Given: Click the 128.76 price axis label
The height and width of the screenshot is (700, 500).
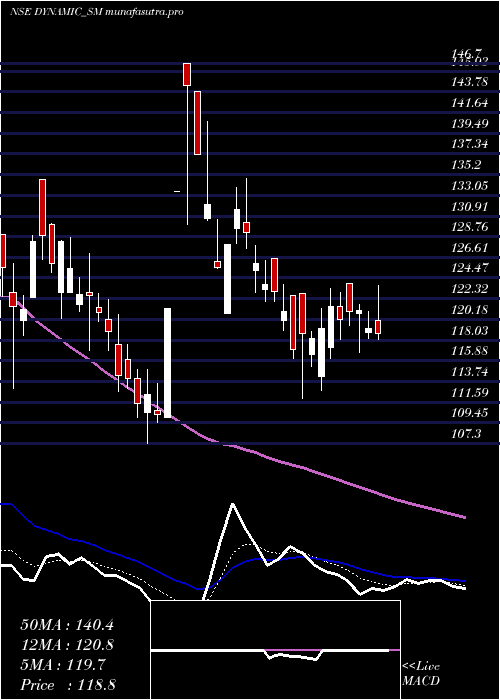Looking at the screenshot, I should [470, 227].
